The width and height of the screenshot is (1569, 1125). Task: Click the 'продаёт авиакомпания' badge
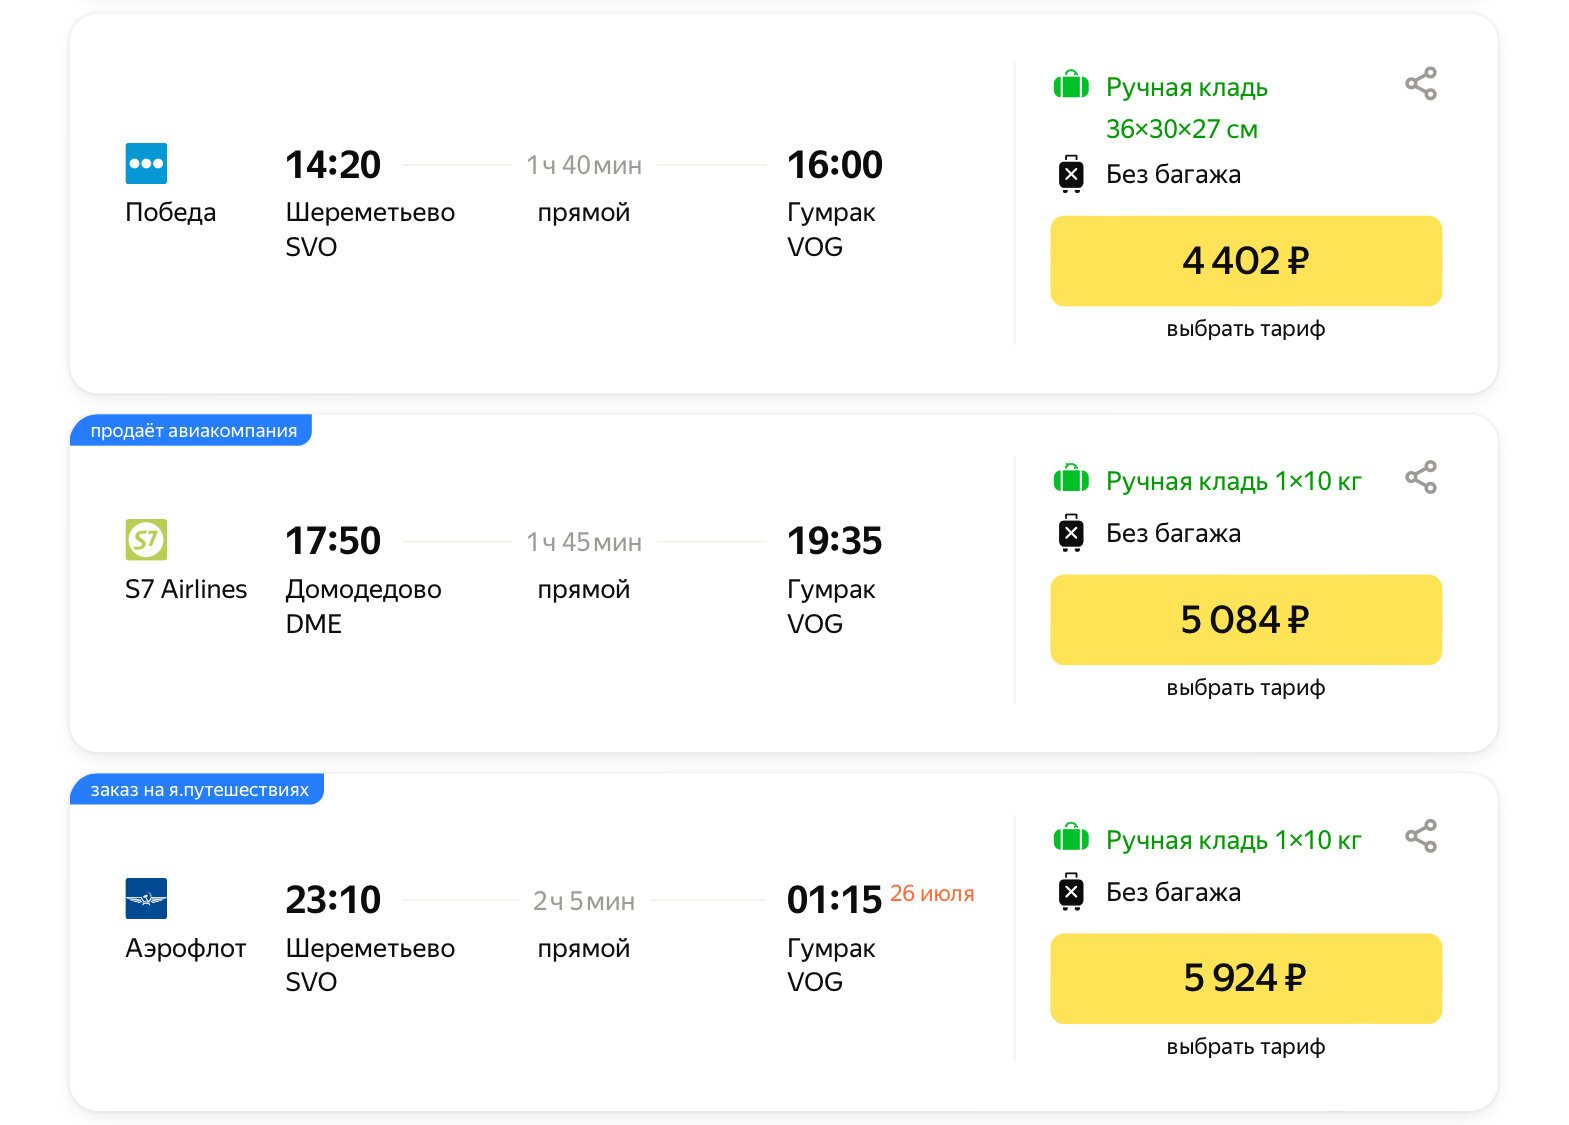pyautogui.click(x=193, y=431)
